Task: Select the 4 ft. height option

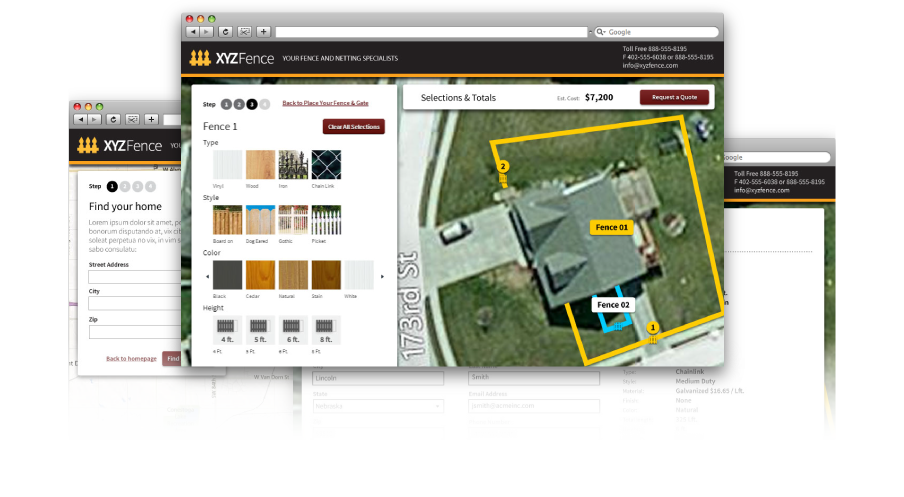Action: [227, 330]
